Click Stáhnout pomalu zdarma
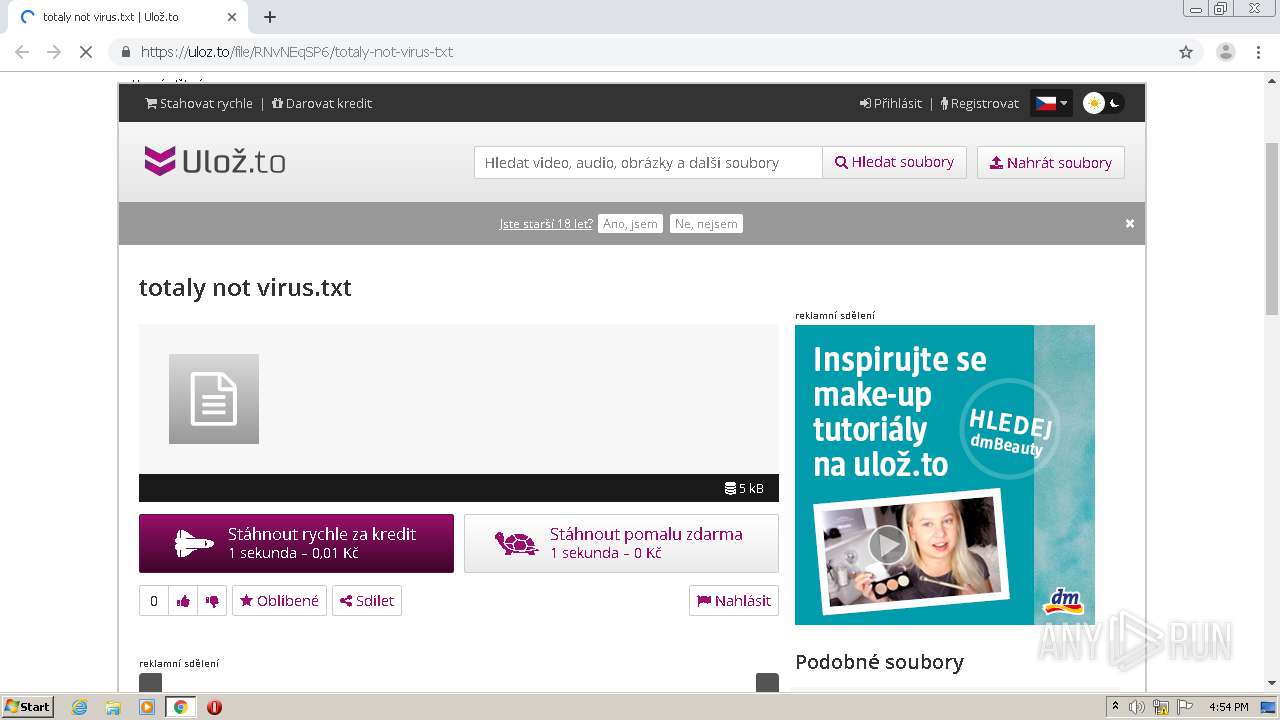The width and height of the screenshot is (1280, 720). pos(621,543)
